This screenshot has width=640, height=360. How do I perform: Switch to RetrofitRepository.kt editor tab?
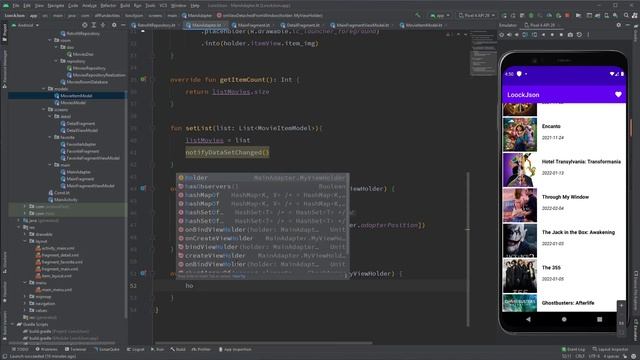pos(156,25)
